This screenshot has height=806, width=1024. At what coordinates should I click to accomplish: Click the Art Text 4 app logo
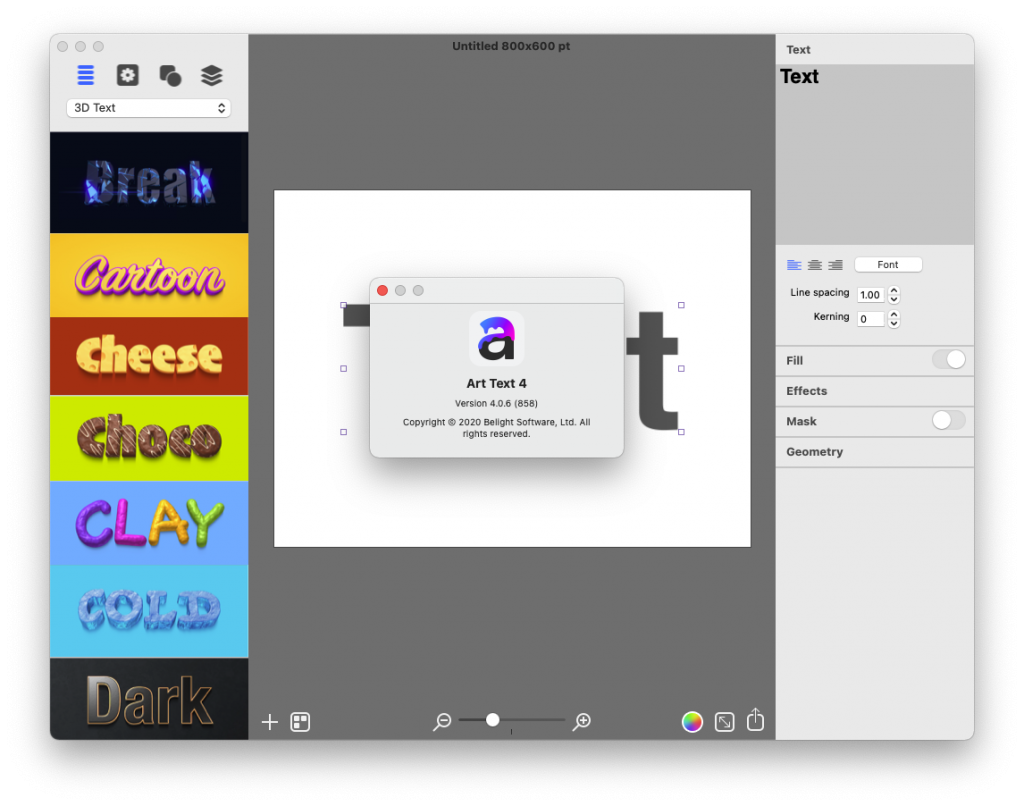click(x=496, y=338)
